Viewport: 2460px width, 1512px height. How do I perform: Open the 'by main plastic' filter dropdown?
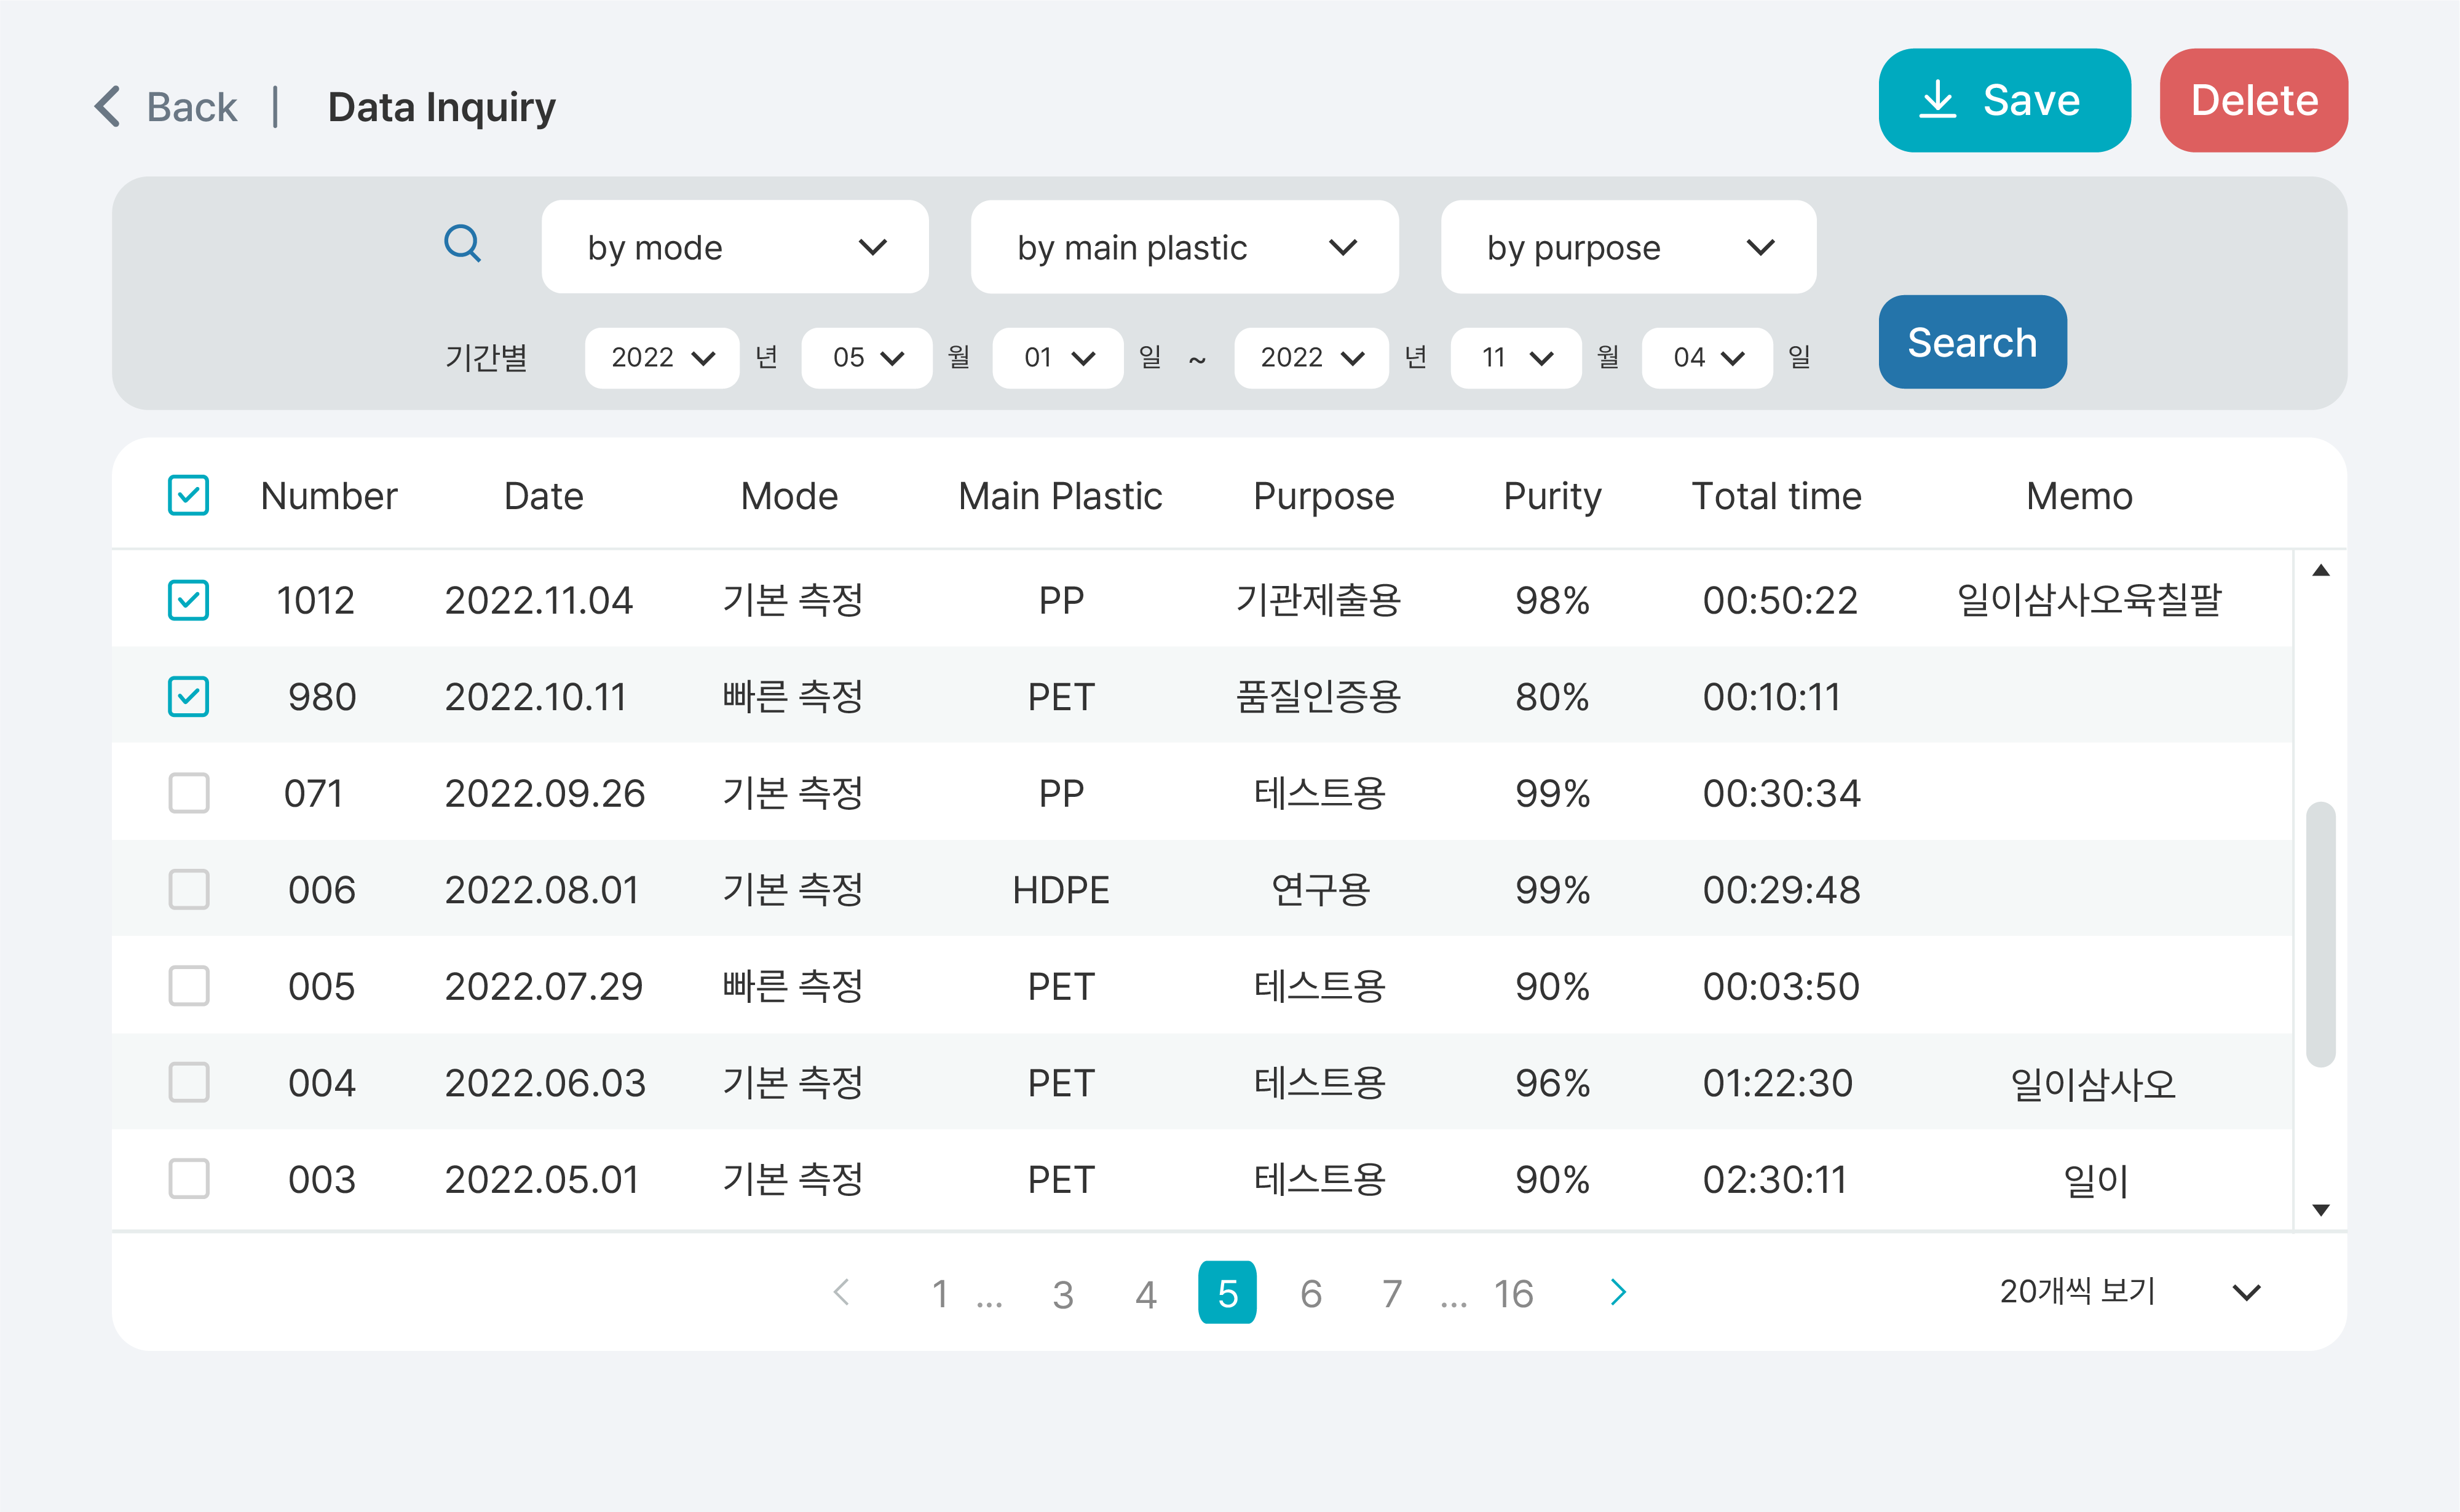tap(1185, 247)
